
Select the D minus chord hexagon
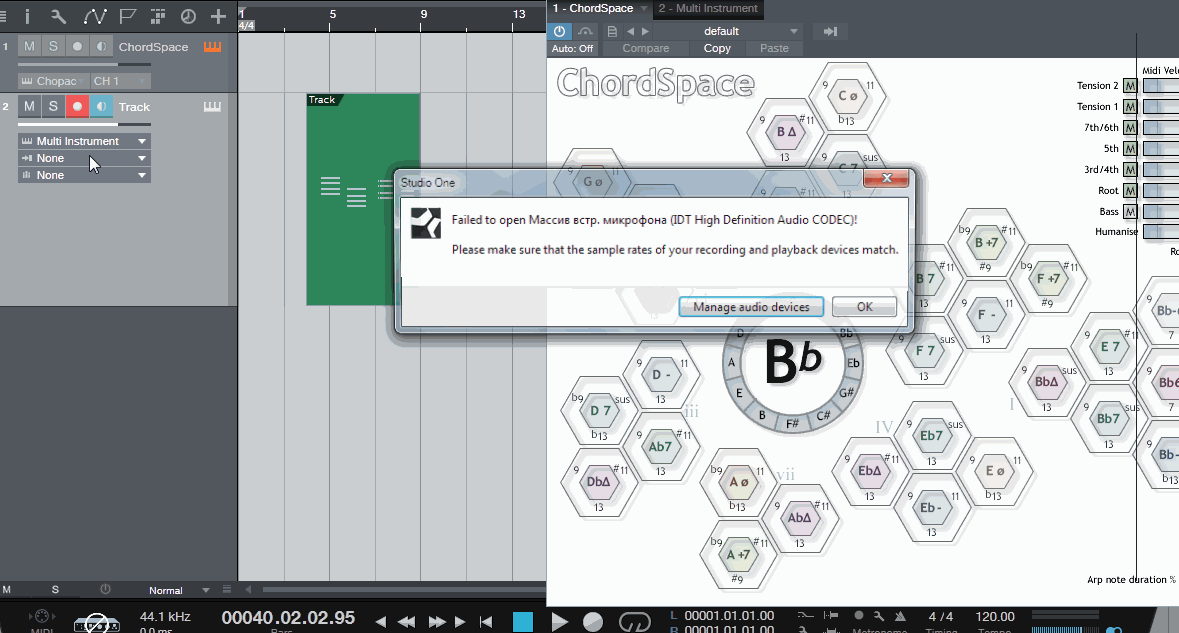[661, 374]
